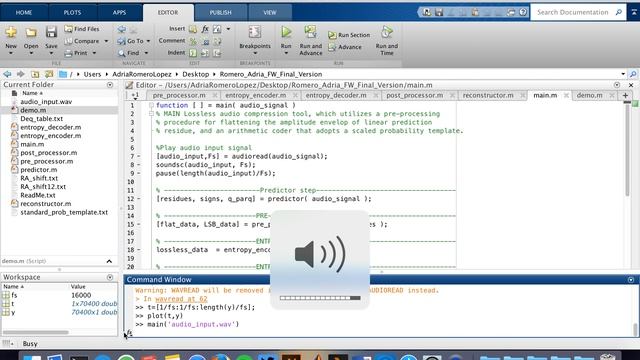Viewport: 640px width, 360px height.
Task: Click Desktop in the path breadcrumb
Action: pyautogui.click(x=196, y=74)
